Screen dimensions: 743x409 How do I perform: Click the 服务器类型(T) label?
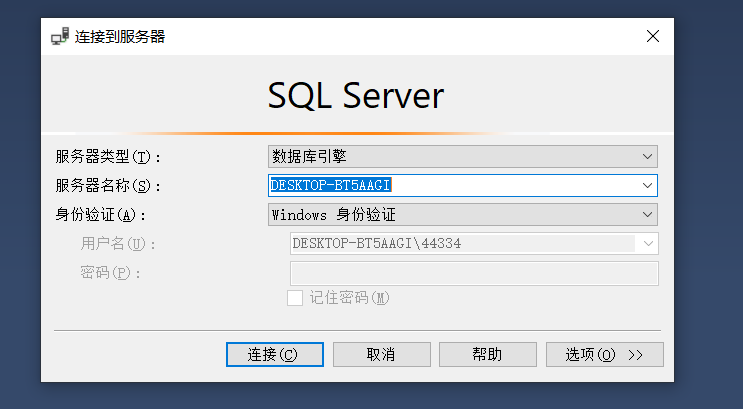tap(108, 156)
